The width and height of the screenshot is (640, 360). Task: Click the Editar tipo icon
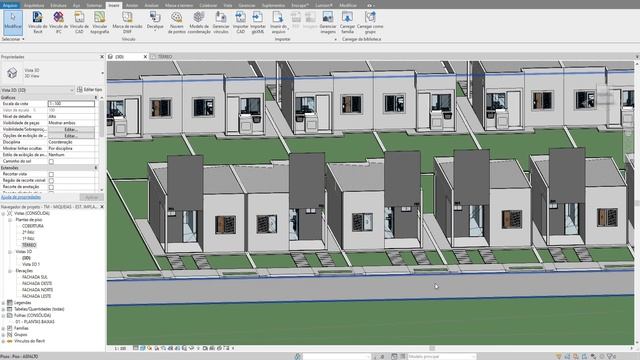[80, 90]
